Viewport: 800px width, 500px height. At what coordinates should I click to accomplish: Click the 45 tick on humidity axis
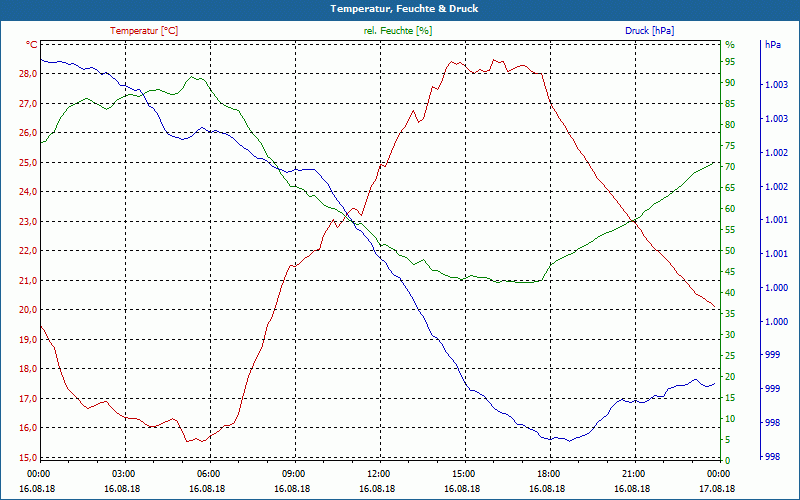(730, 271)
